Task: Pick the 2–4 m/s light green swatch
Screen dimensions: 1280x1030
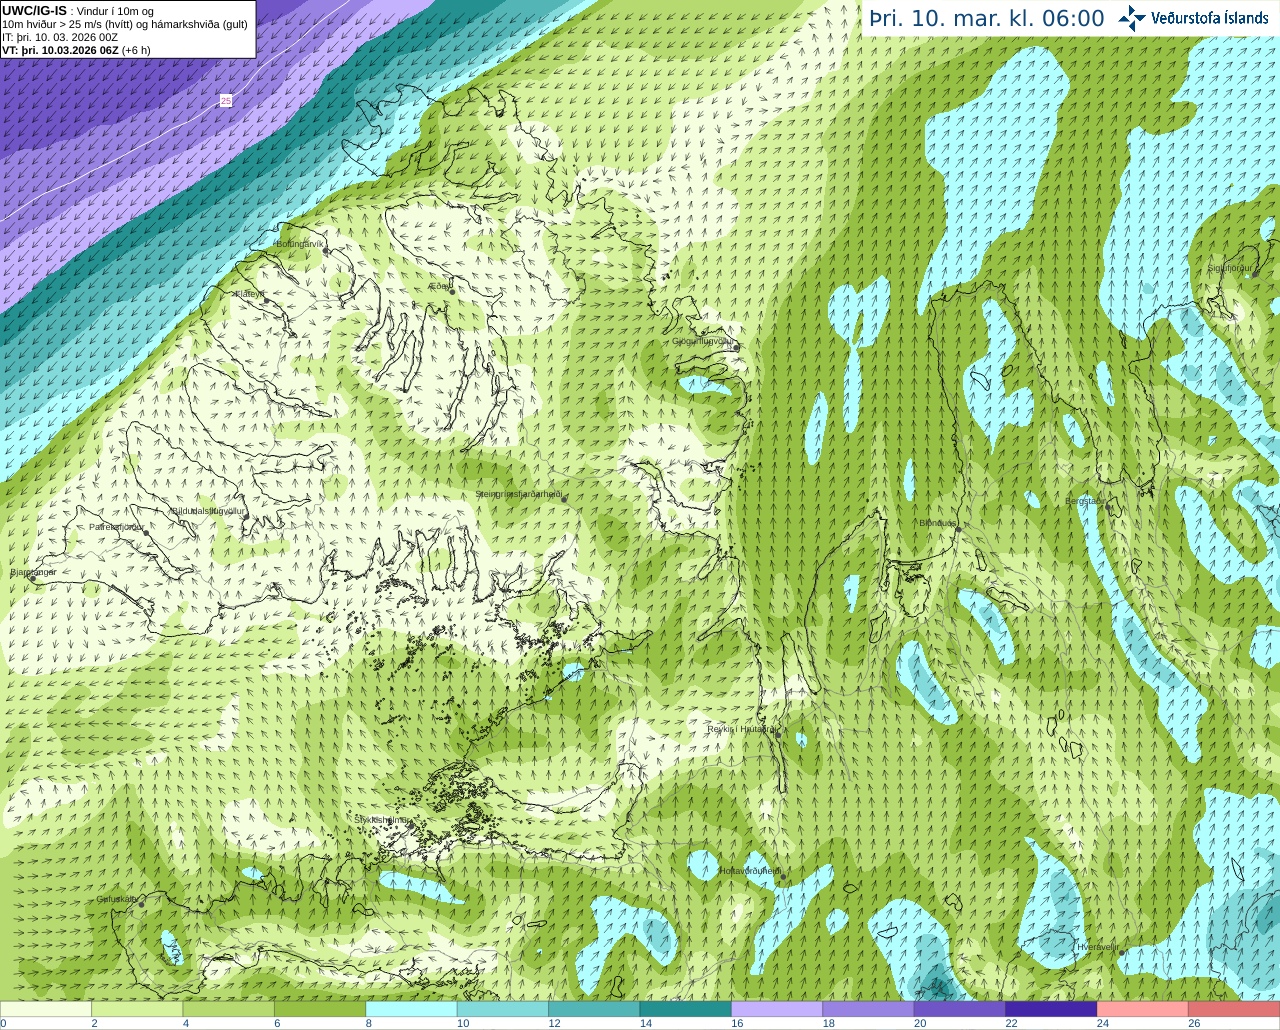Action: (x=137, y=1009)
